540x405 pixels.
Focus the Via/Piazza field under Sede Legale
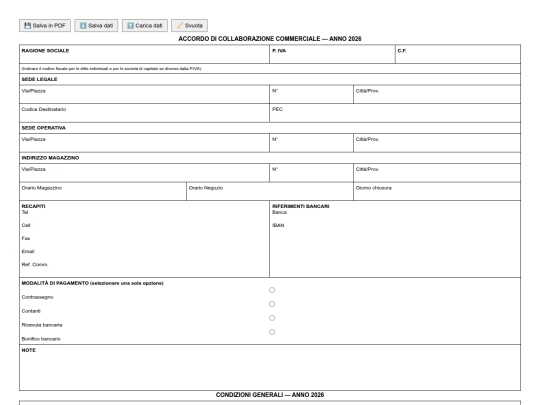(x=144, y=94)
